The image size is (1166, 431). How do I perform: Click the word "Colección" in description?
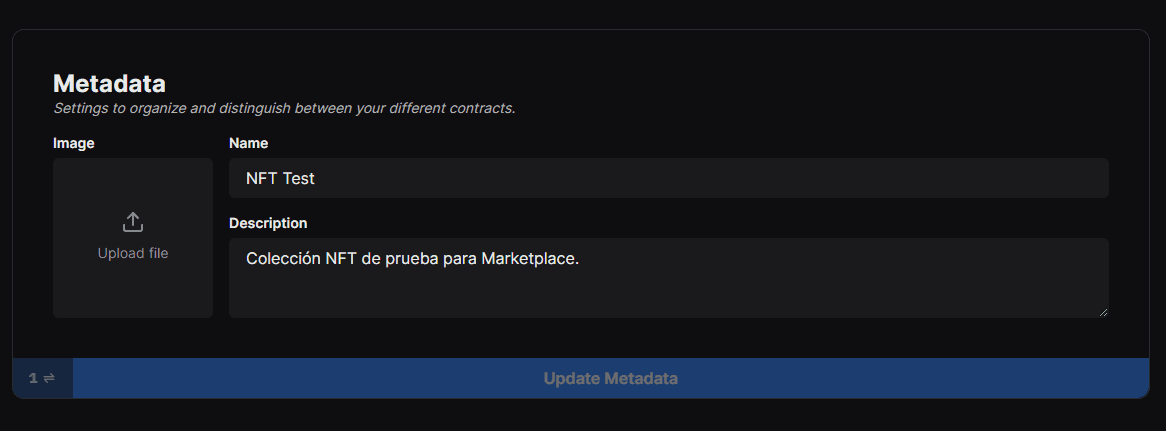[x=283, y=259]
